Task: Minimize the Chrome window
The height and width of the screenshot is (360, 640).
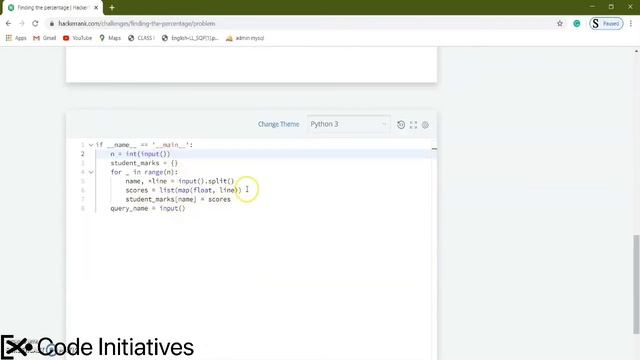Action: pos(592,7)
